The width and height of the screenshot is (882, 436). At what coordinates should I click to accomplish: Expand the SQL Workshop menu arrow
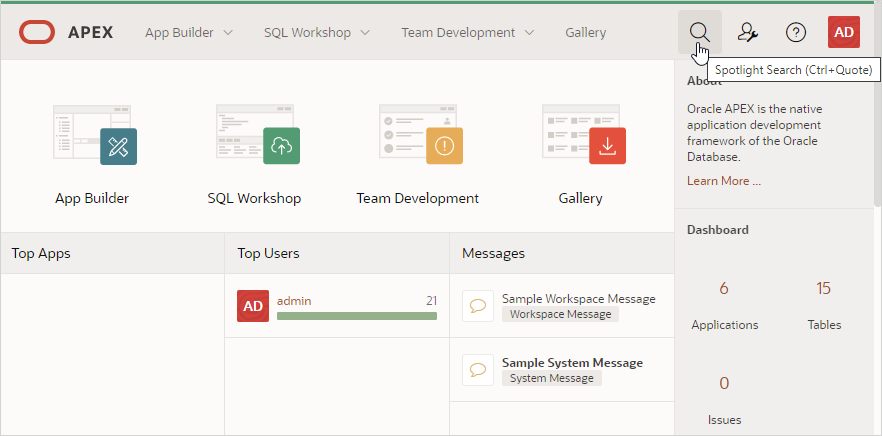point(365,33)
